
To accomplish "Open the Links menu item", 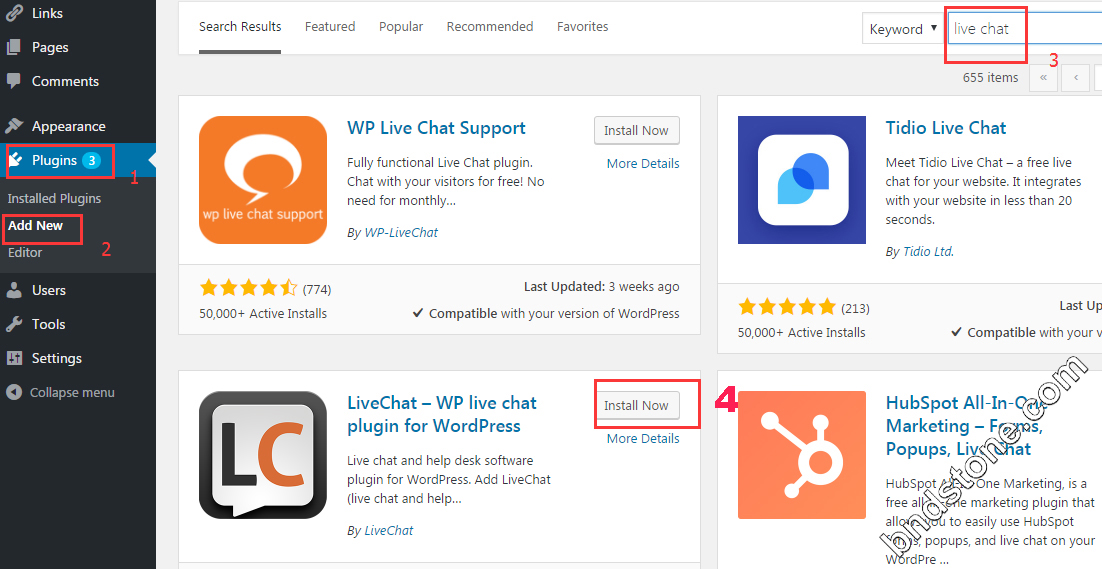I will click(x=47, y=13).
